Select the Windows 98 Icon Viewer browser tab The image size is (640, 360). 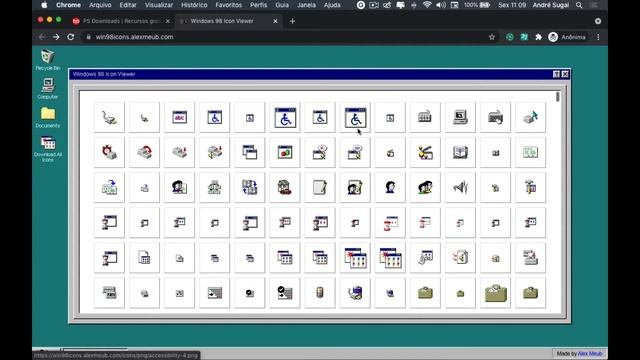[229, 21]
